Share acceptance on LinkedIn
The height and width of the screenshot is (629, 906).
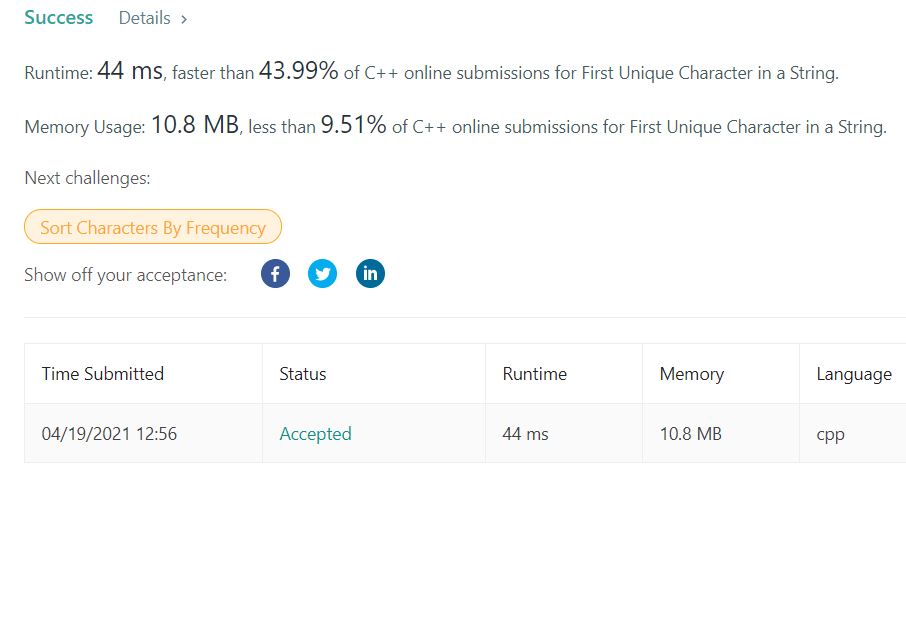(370, 273)
